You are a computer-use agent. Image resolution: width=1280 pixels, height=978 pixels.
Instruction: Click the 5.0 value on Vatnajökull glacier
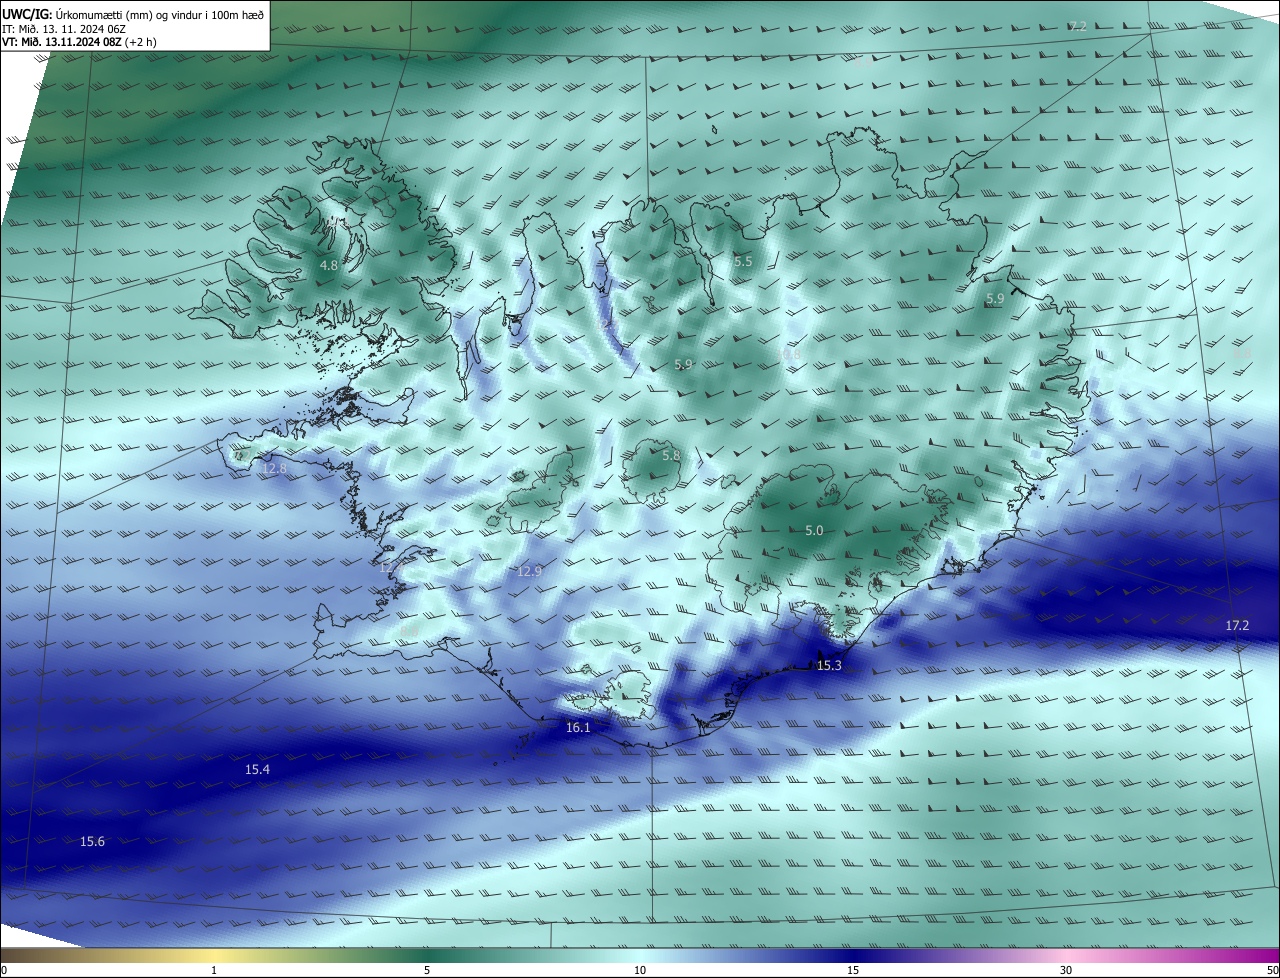pyautogui.click(x=814, y=531)
